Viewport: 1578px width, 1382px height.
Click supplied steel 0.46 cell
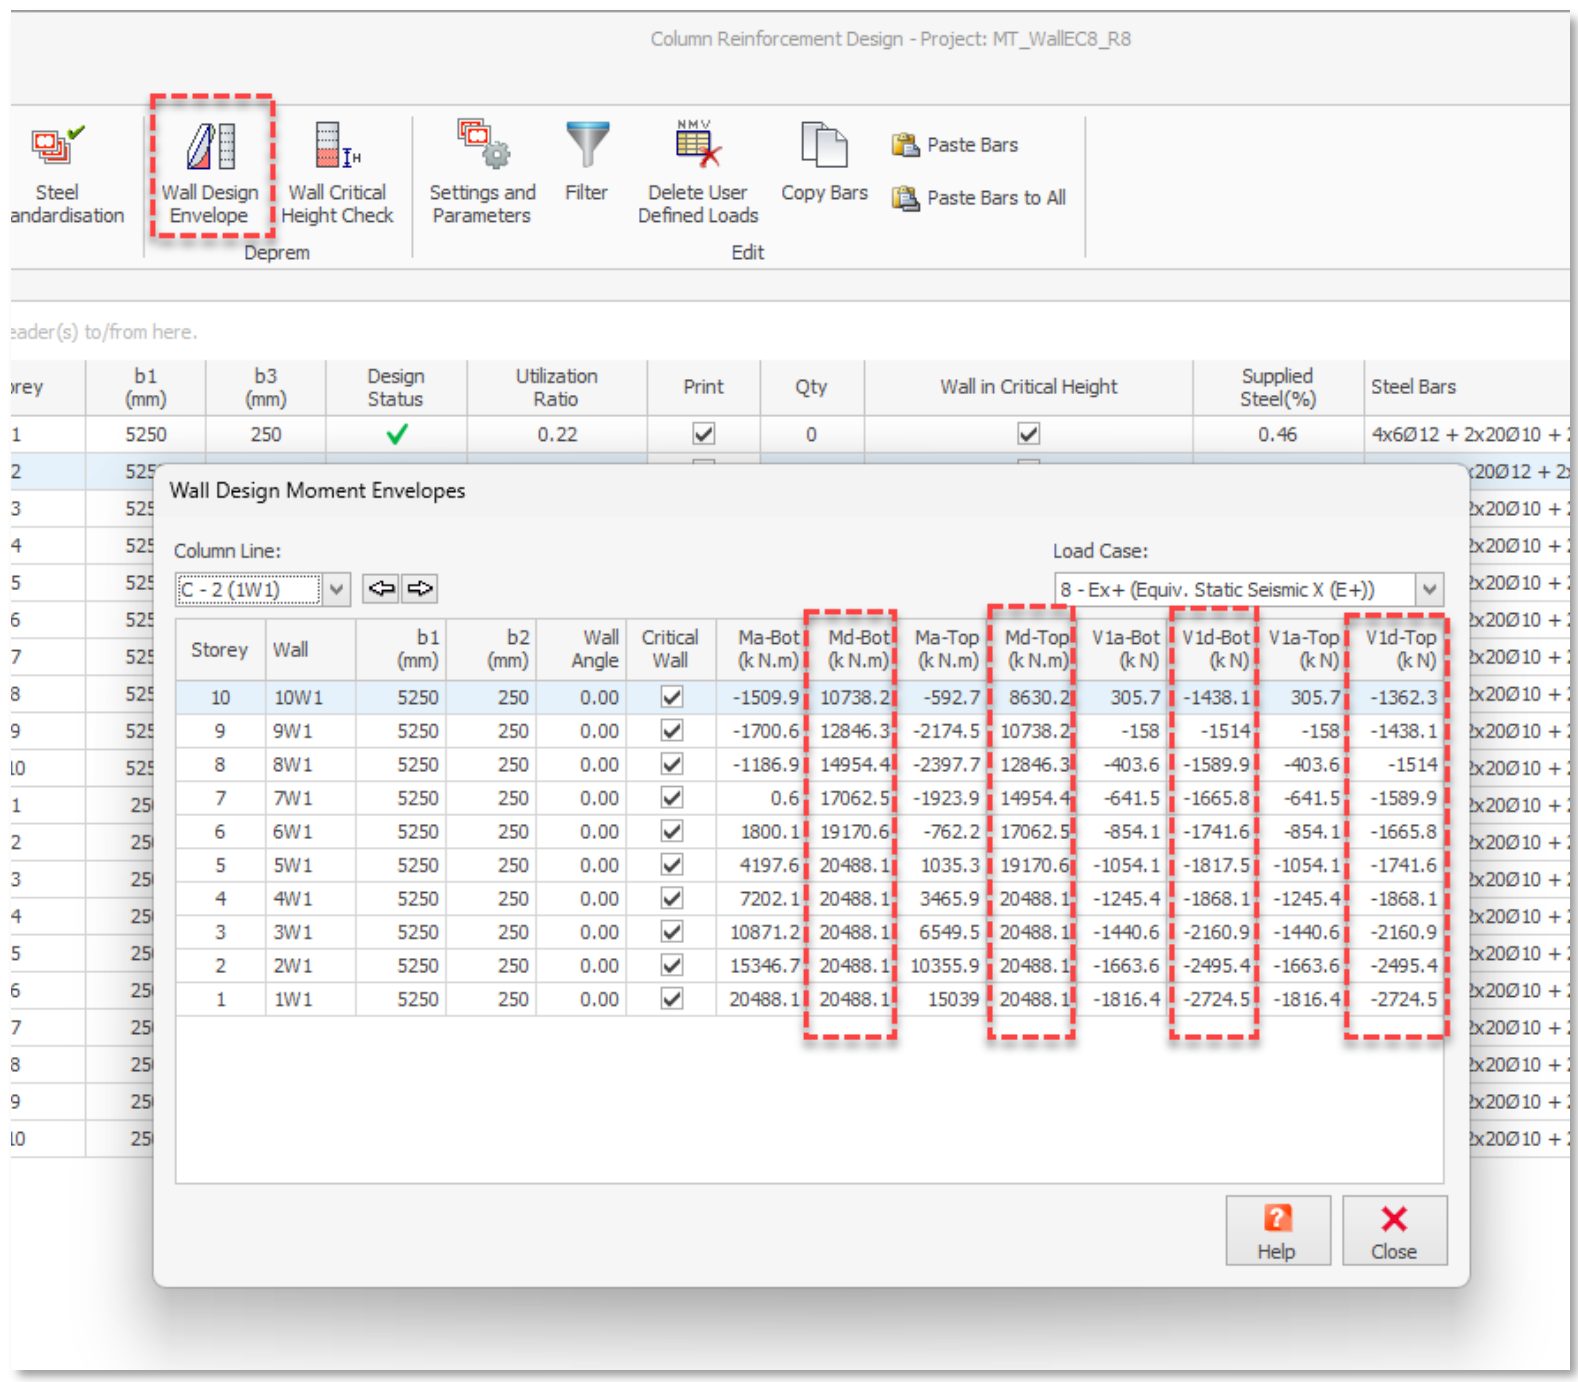click(1278, 434)
